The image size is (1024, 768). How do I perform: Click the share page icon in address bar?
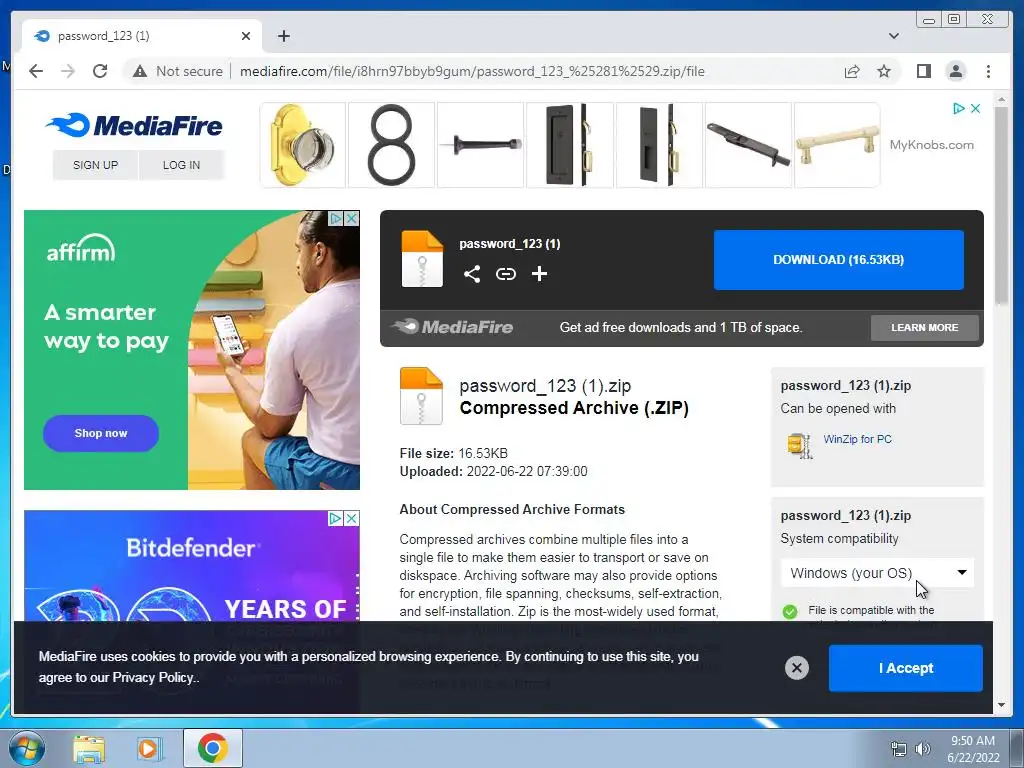click(x=852, y=71)
